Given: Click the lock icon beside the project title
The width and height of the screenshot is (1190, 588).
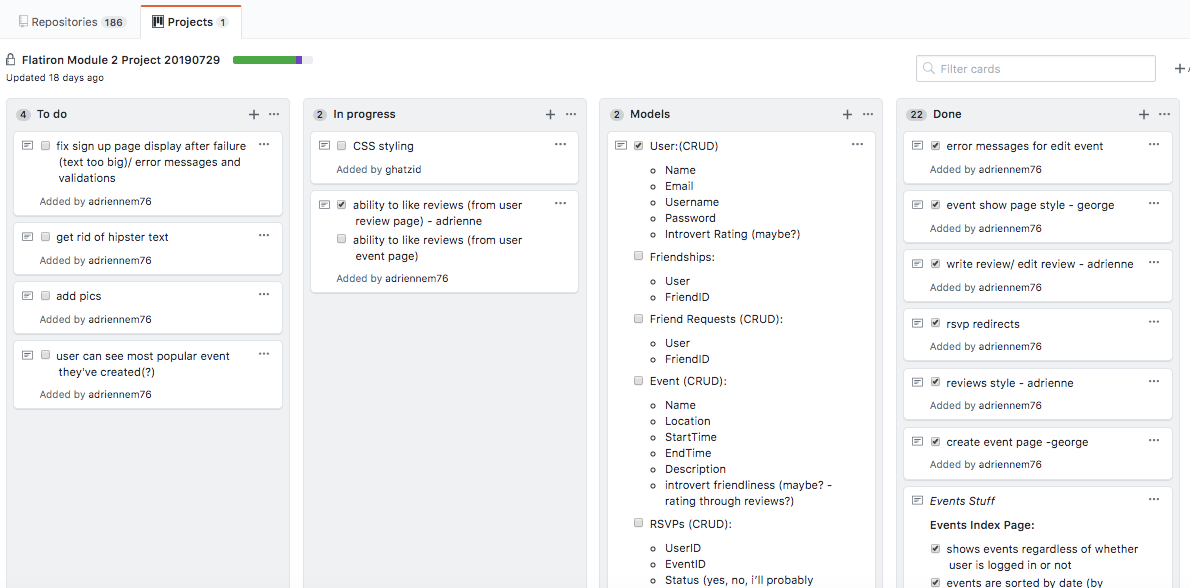Looking at the screenshot, I should click(x=10, y=59).
